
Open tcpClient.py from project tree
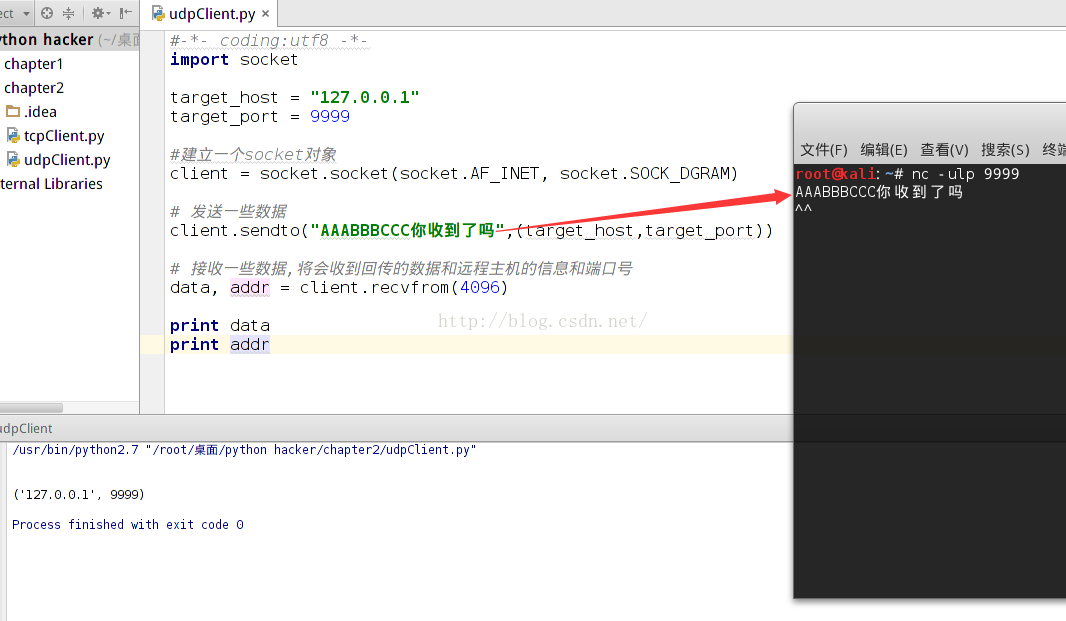click(x=64, y=136)
